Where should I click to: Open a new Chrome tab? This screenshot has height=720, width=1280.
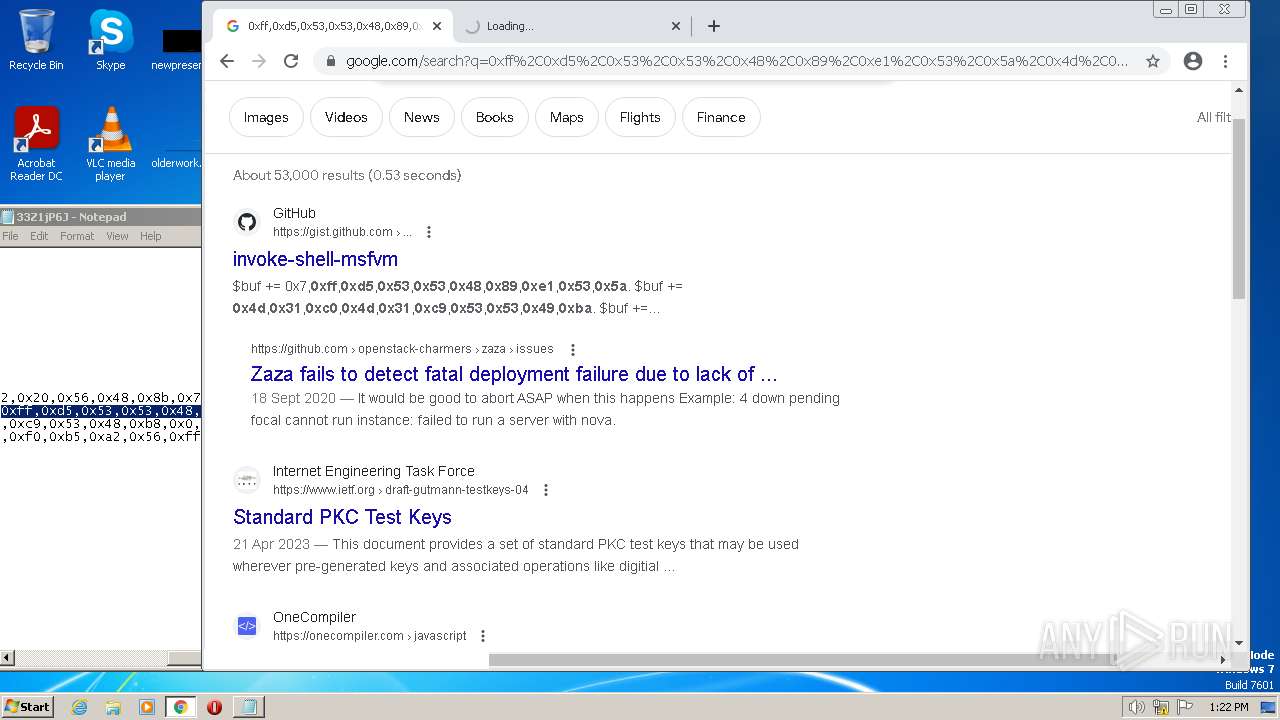tap(713, 26)
